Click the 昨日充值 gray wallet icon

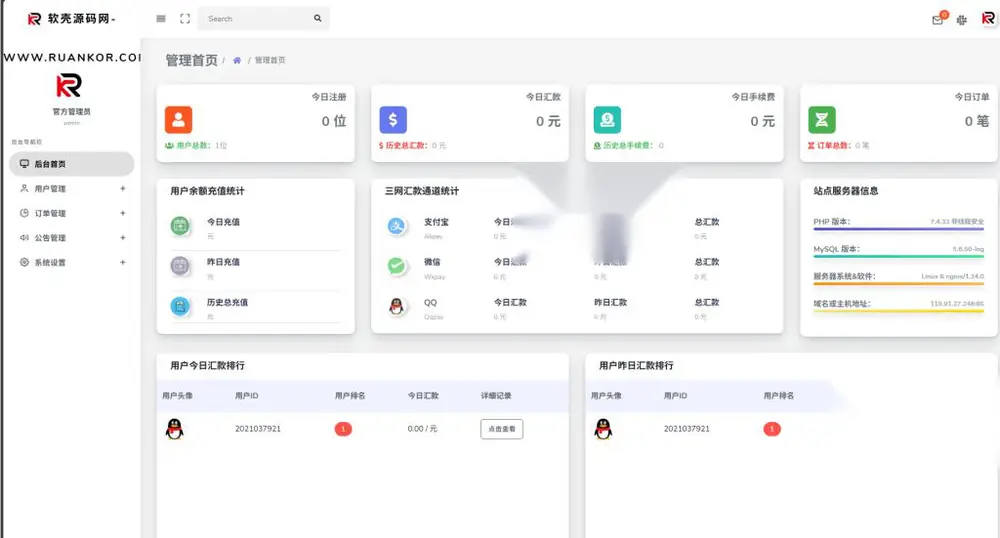click(180, 266)
